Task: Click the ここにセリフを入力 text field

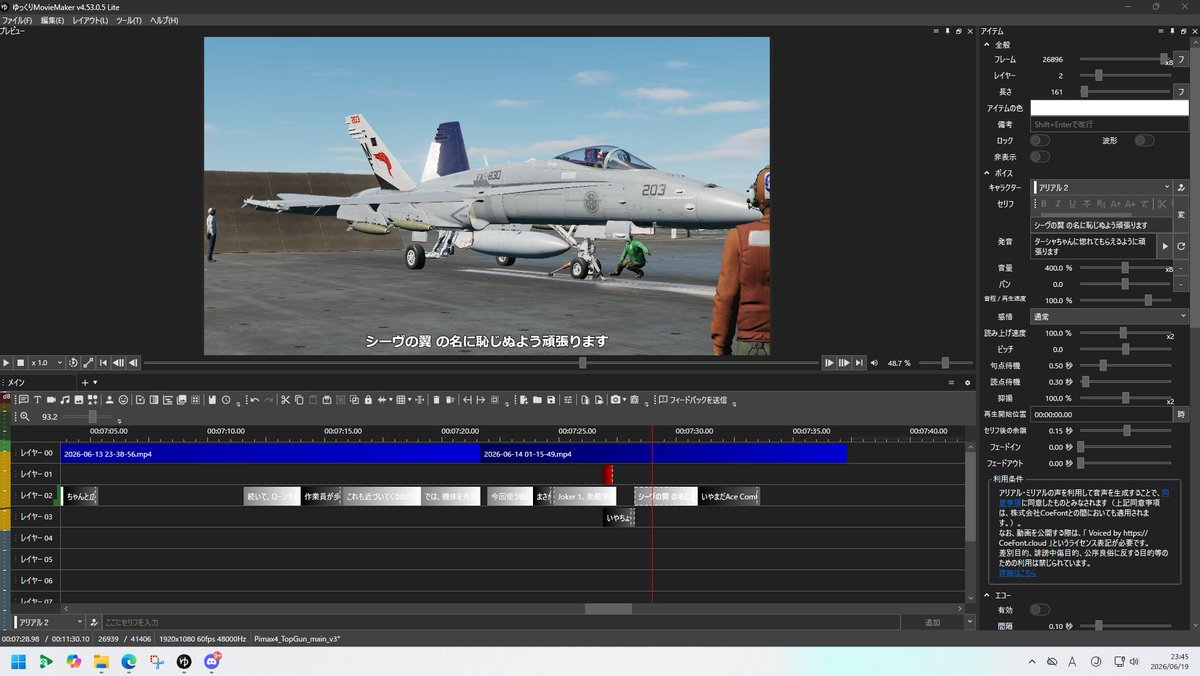Action: point(500,622)
